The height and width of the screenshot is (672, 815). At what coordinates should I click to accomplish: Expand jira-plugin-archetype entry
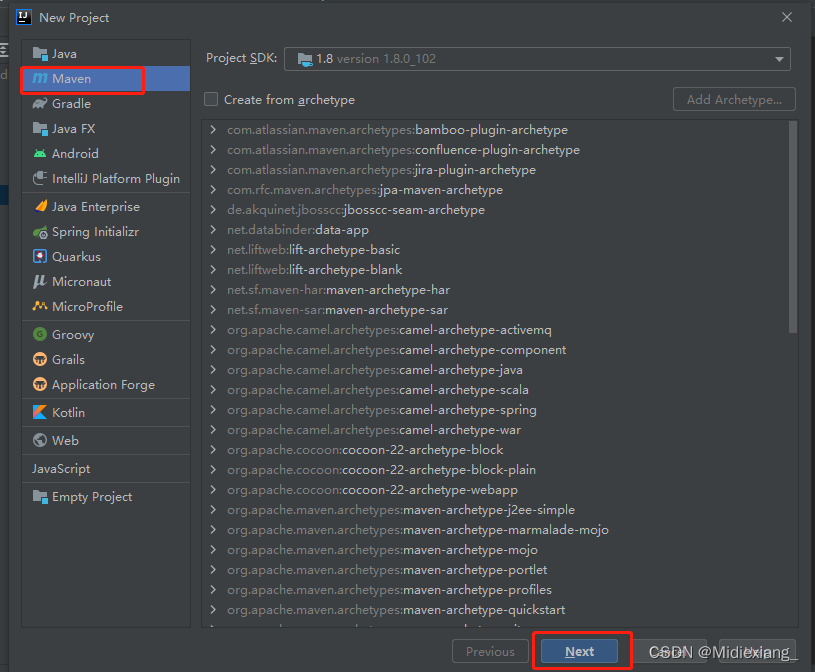[213, 169]
